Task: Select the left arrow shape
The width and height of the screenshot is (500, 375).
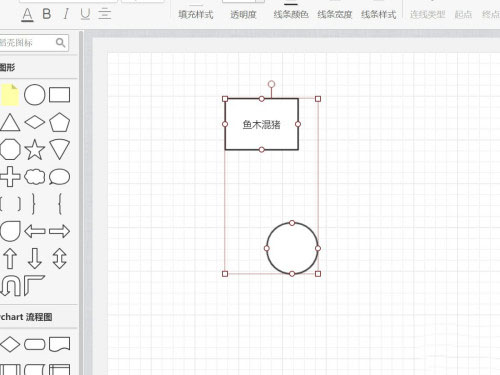Action: pyautogui.click(x=35, y=231)
